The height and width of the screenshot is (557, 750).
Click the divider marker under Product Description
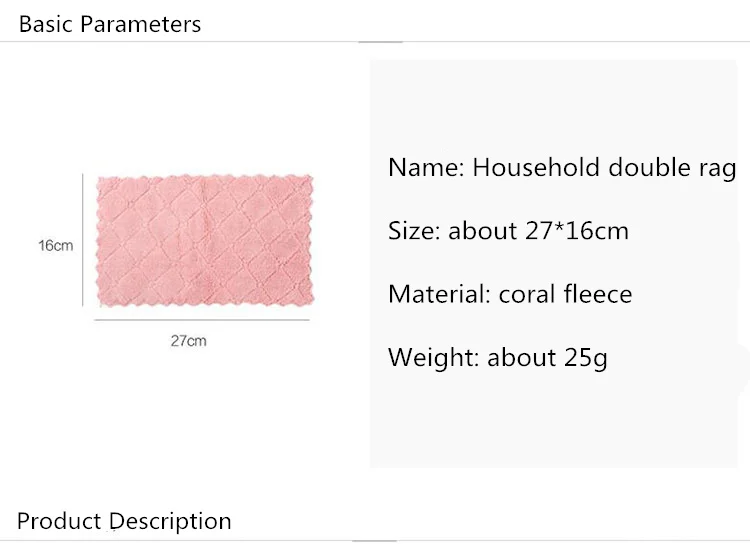pyautogui.click(x=375, y=541)
